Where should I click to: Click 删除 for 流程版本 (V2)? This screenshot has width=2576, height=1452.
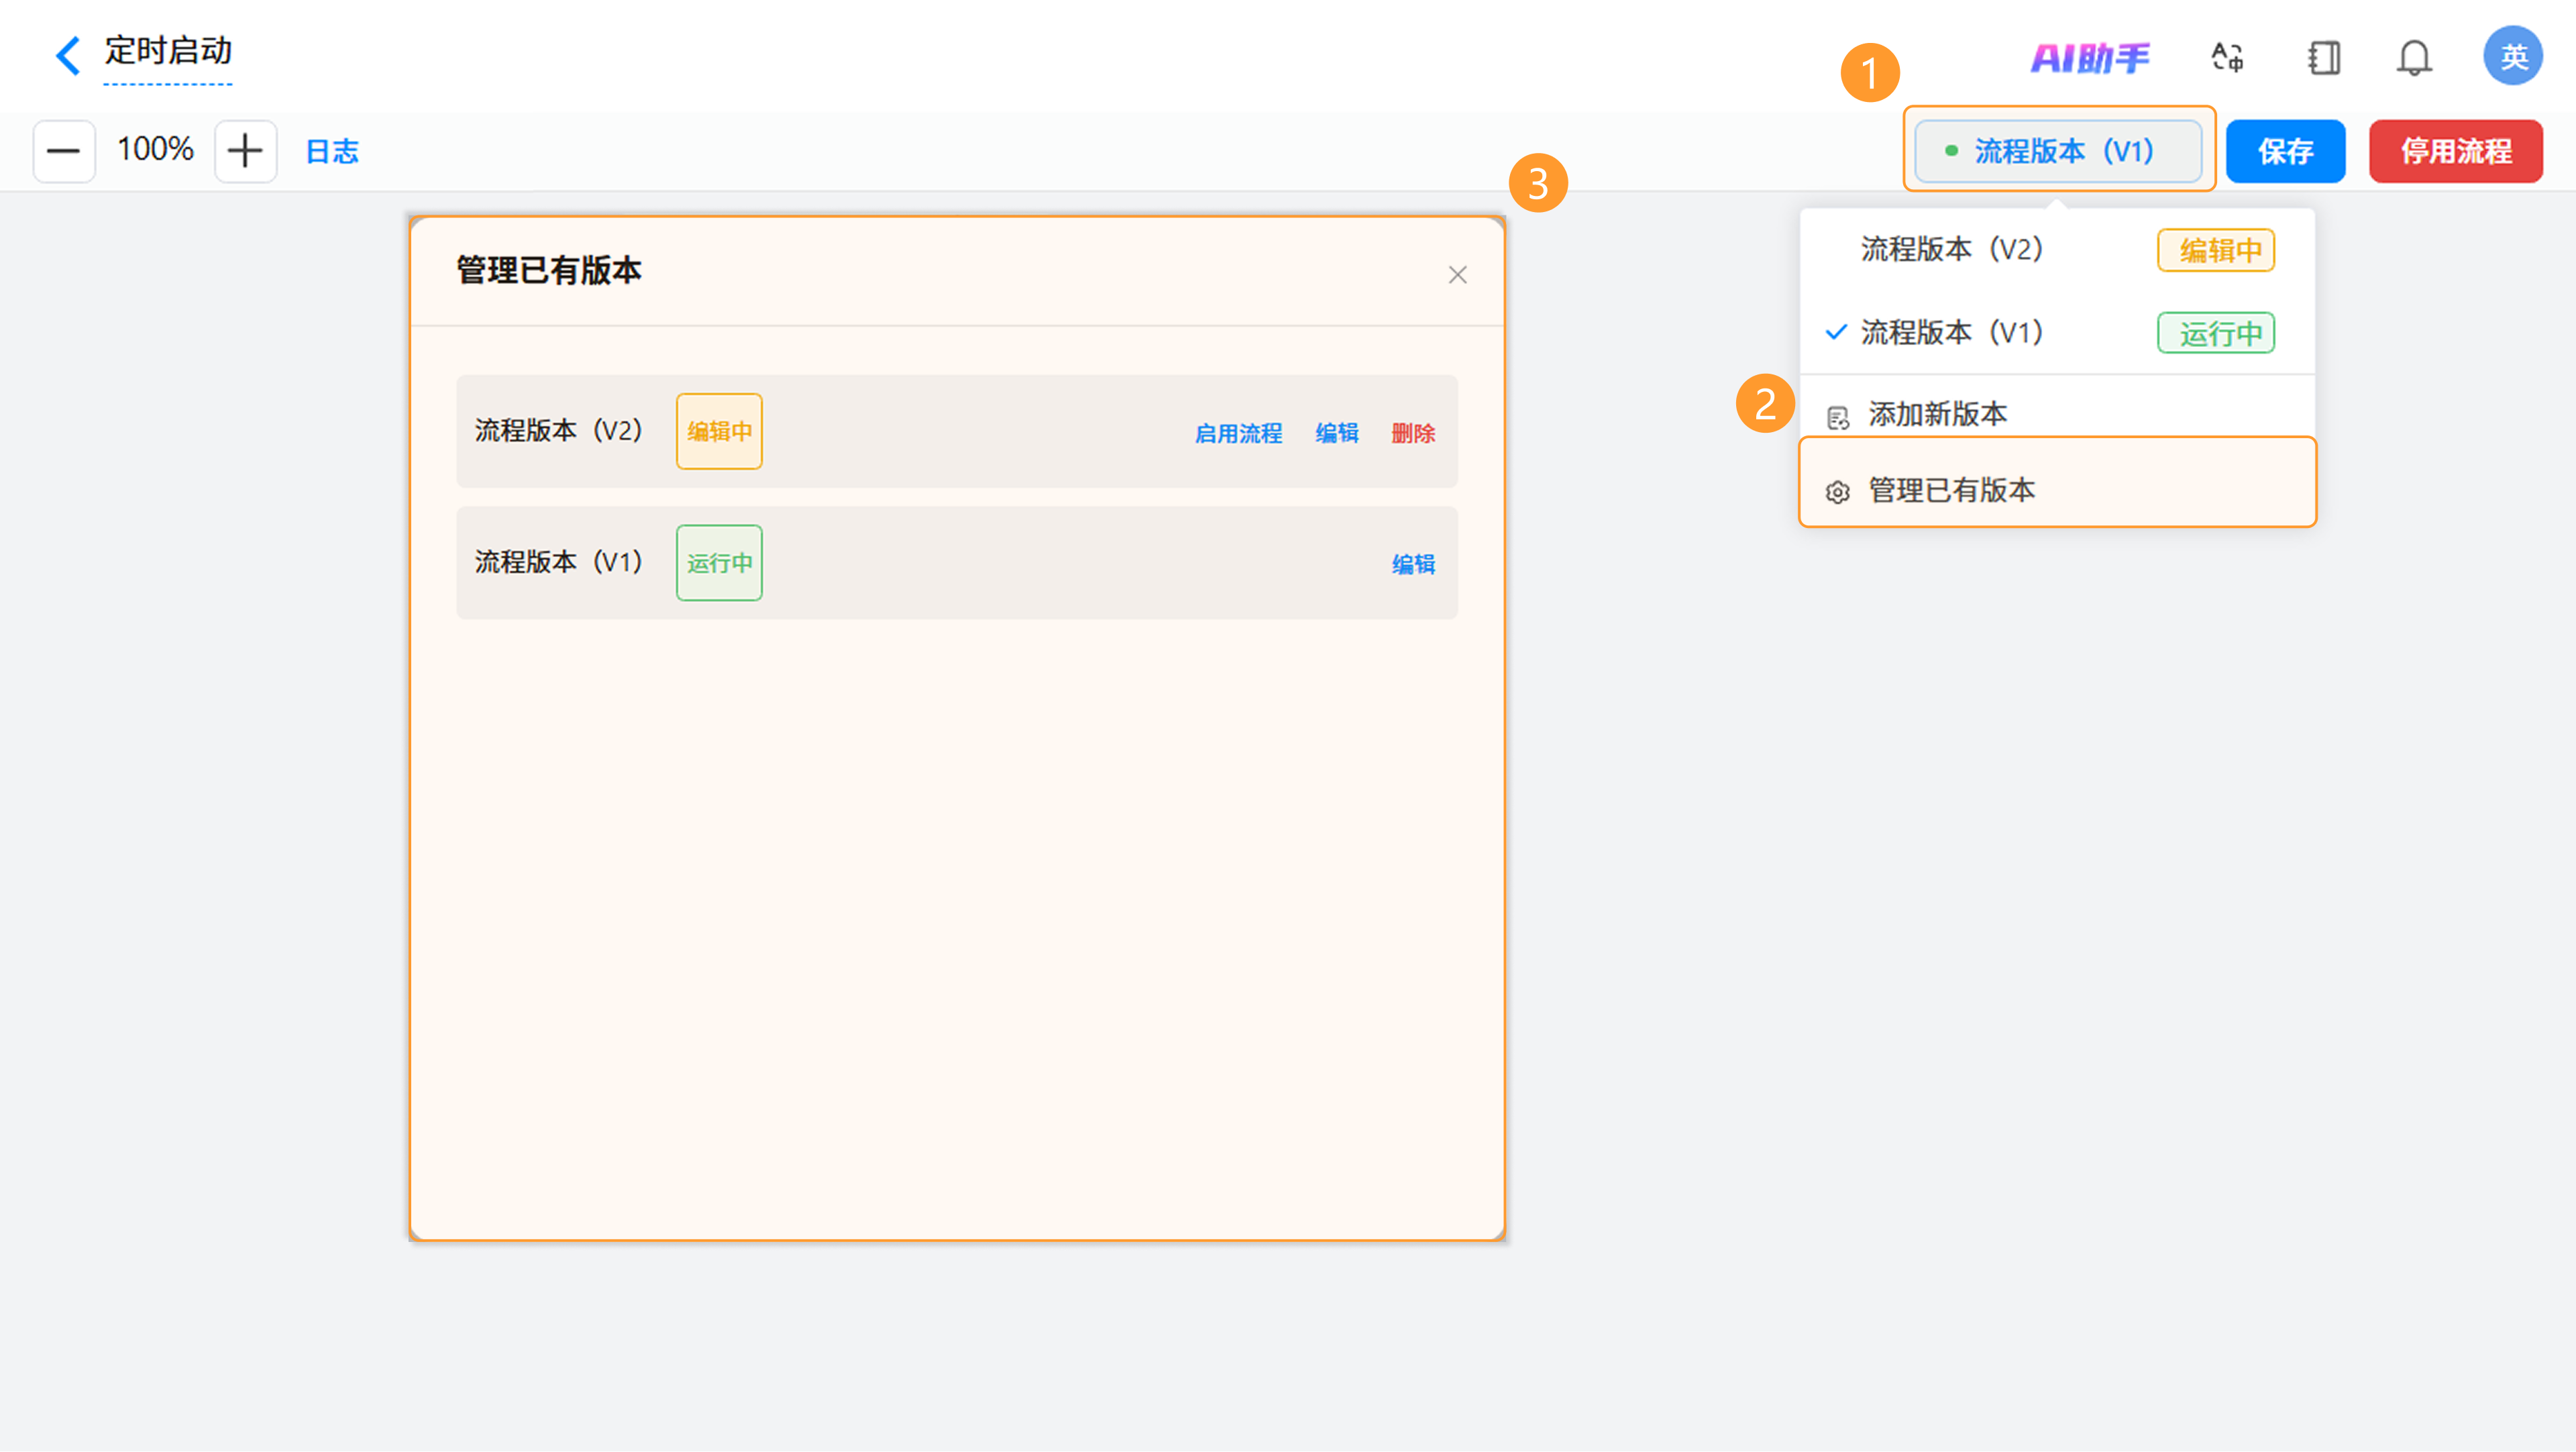pos(1413,433)
